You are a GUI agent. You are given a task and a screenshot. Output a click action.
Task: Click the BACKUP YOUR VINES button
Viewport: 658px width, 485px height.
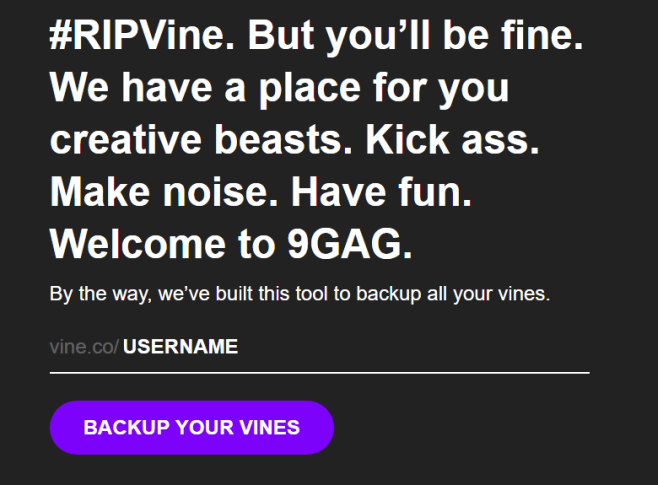tap(192, 428)
